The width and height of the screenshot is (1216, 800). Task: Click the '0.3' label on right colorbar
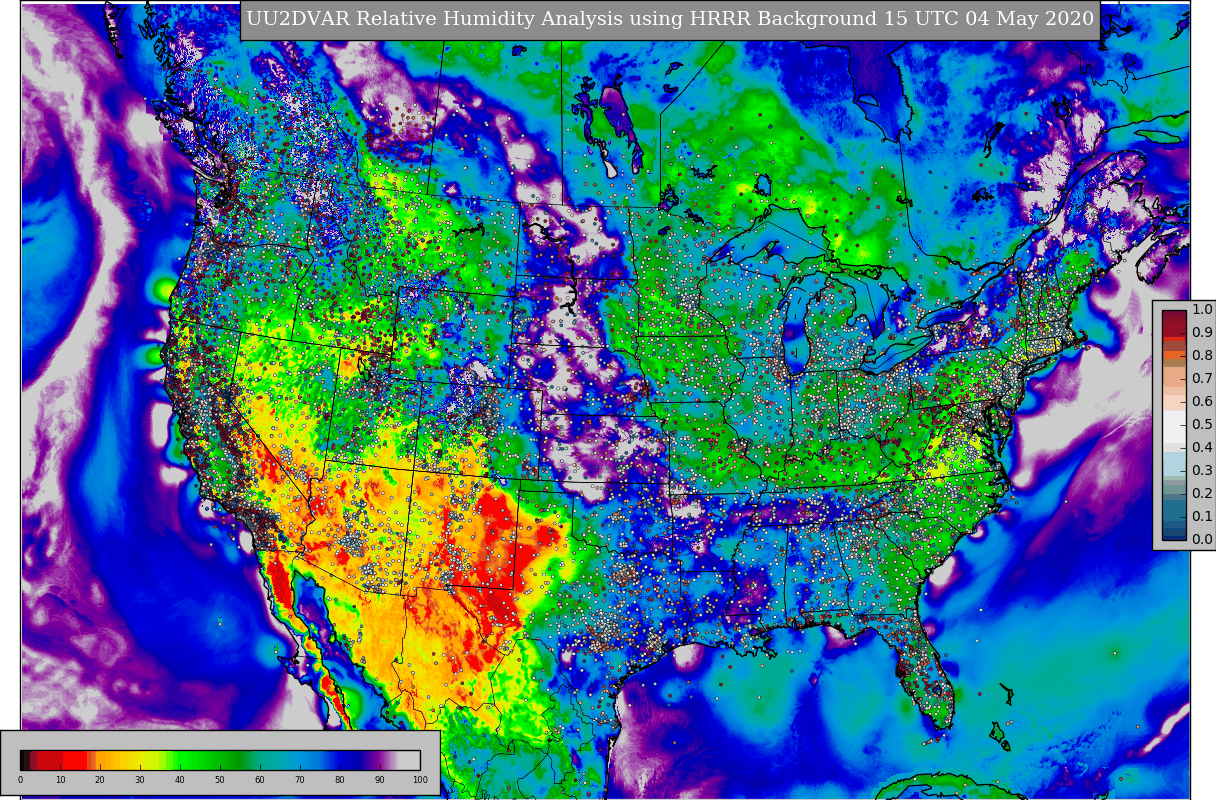click(x=1202, y=471)
